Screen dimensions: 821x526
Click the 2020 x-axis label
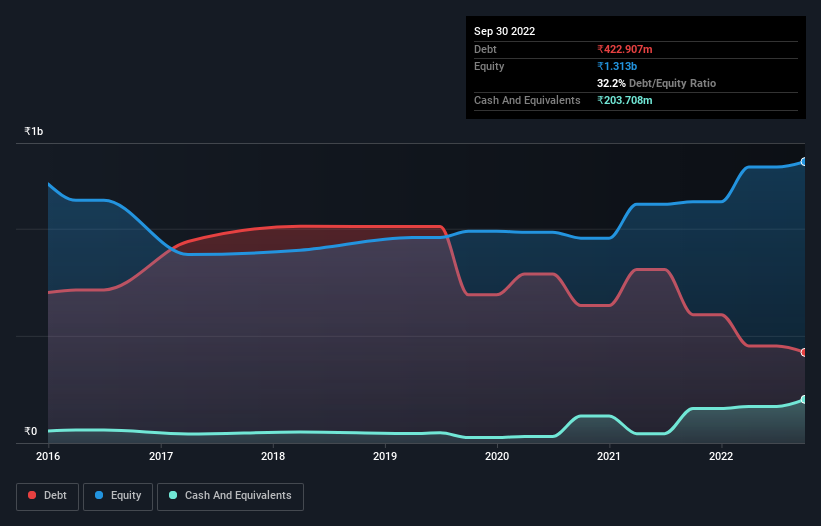click(497, 456)
